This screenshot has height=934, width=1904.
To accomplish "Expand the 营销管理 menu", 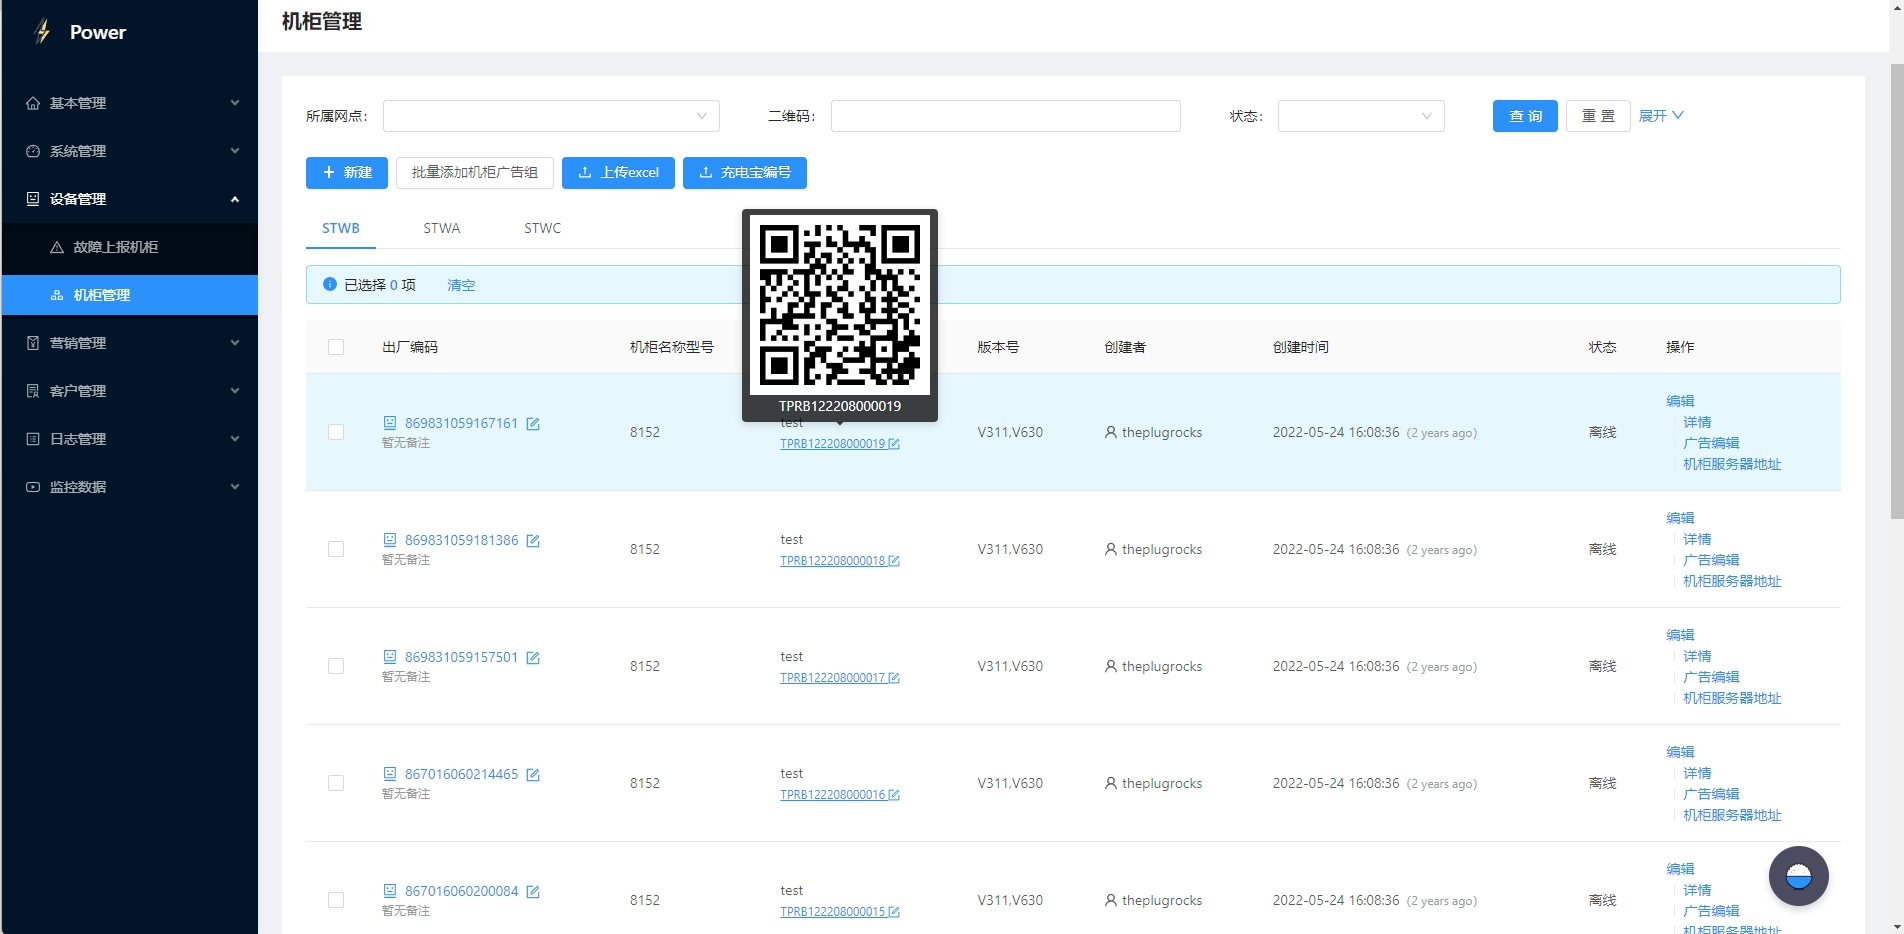I will [x=130, y=343].
